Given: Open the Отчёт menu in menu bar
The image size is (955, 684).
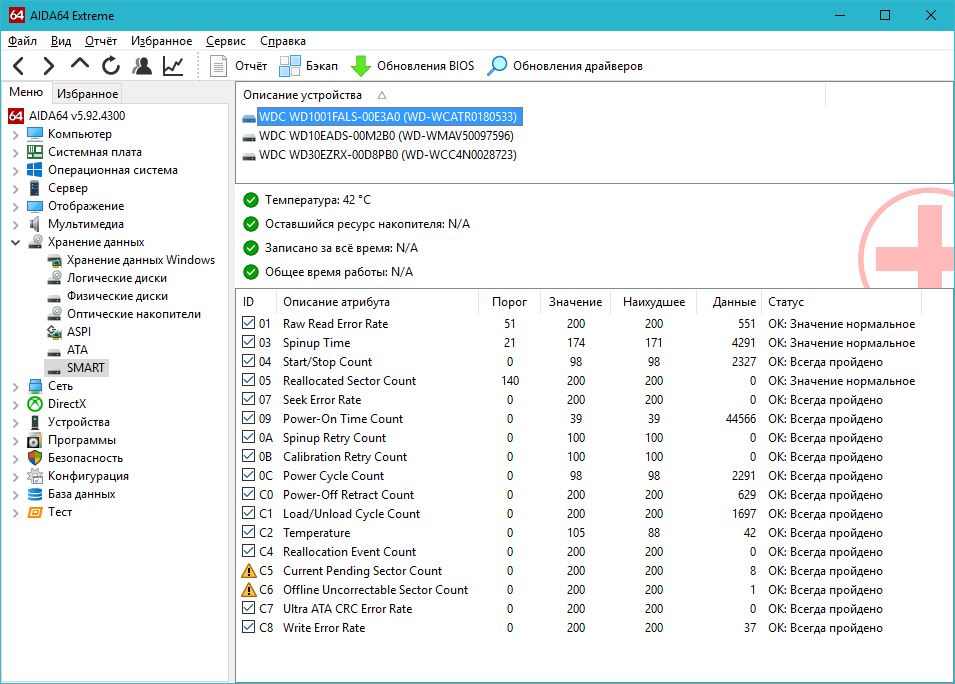Looking at the screenshot, I should 101,41.
